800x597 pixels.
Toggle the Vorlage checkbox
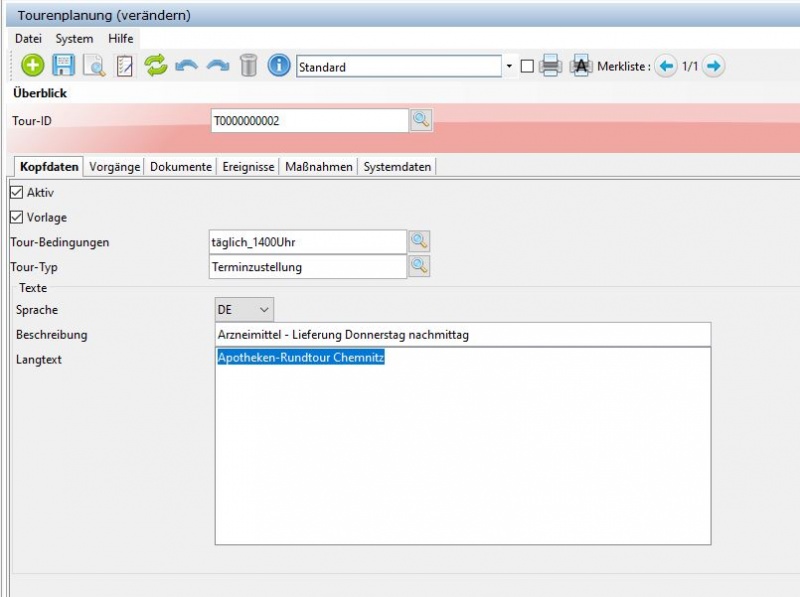pyautogui.click(x=16, y=217)
